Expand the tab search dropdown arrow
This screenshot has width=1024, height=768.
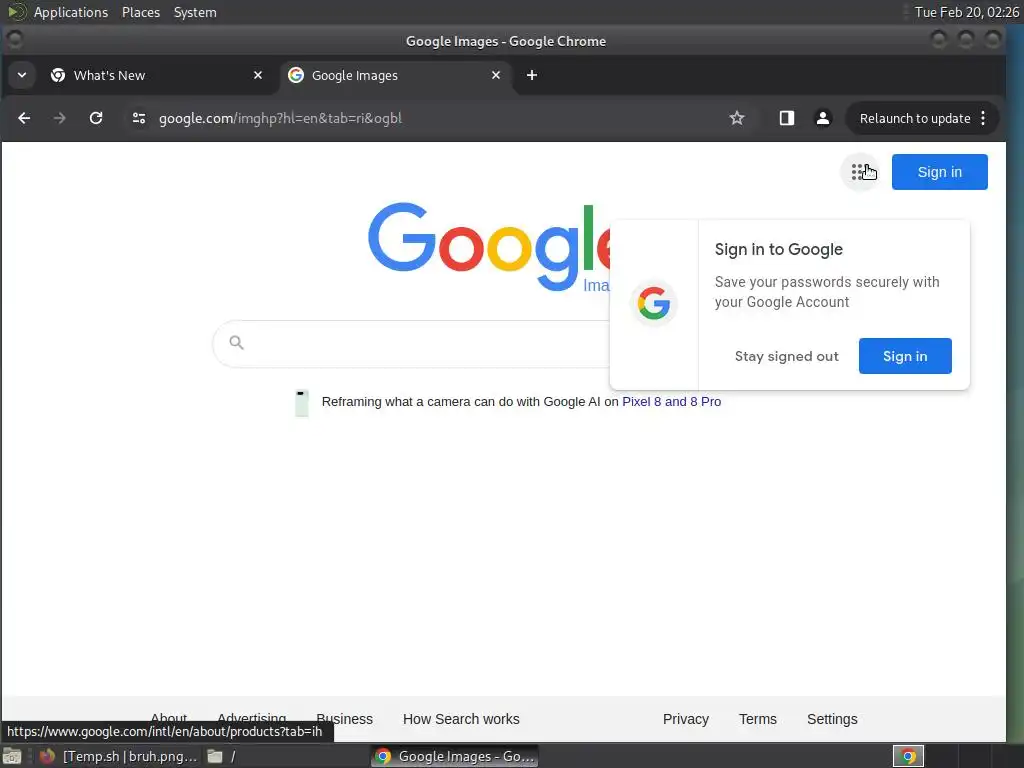point(22,75)
